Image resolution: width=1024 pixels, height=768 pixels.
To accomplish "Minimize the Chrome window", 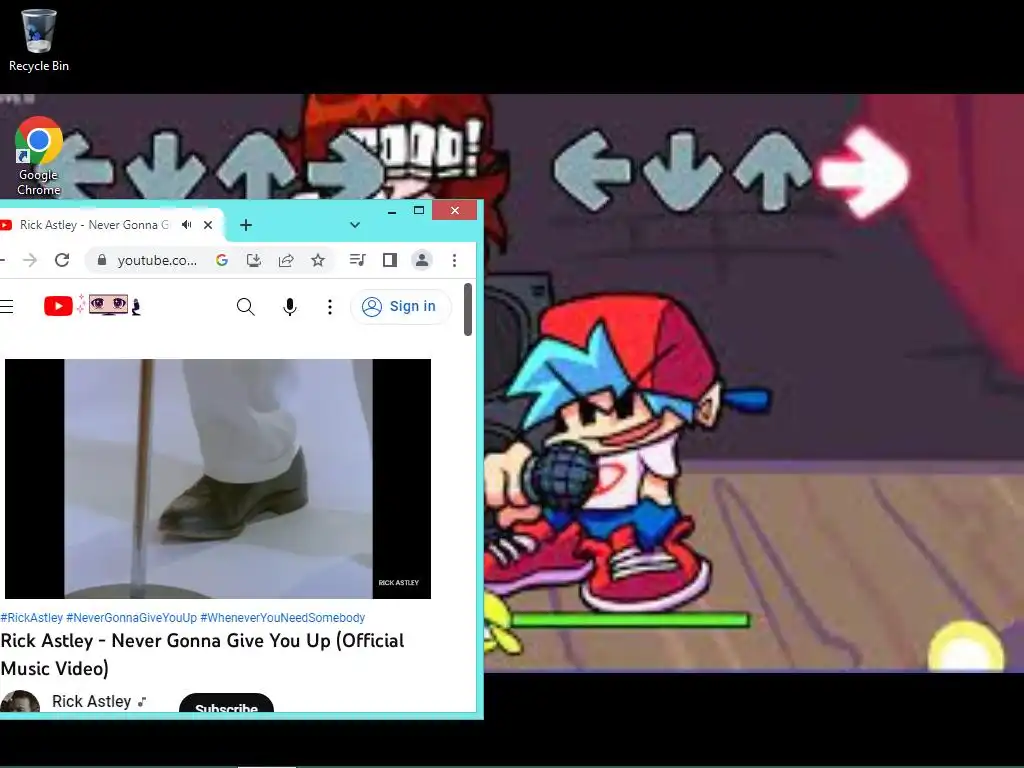I will (x=392, y=211).
